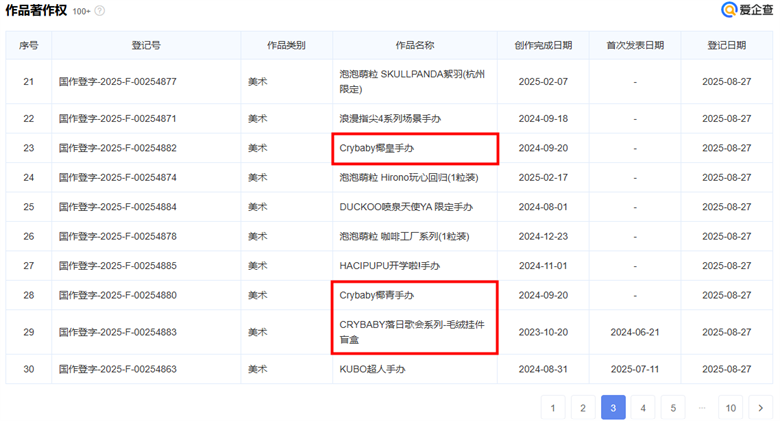Image resolution: width=780 pixels, height=421 pixels.
Task: Click work name DUCKOO喷泉天使YA 限定手办
Action: click(x=406, y=207)
